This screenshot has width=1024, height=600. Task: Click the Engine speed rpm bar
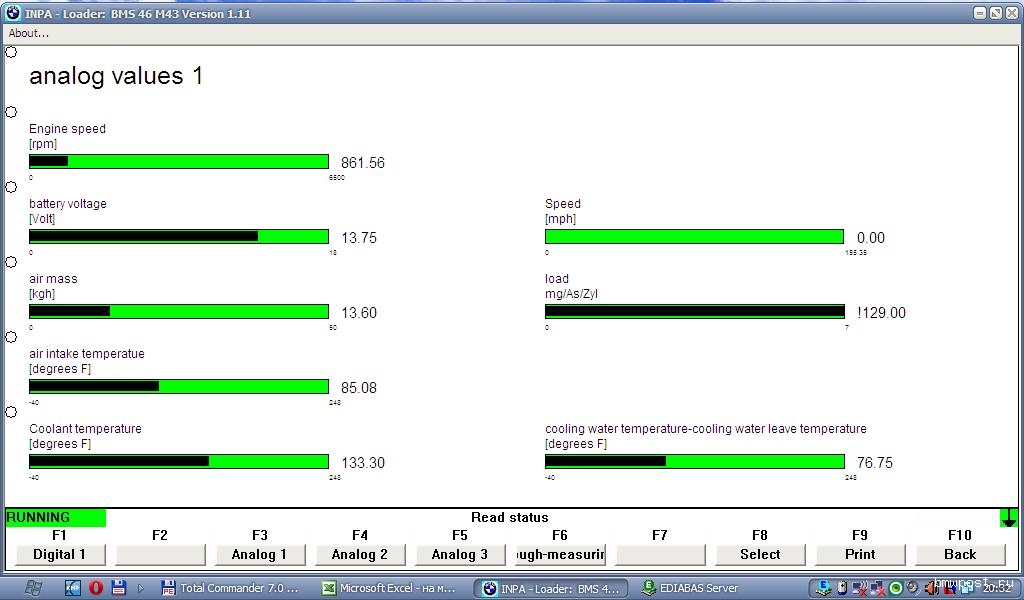(x=179, y=162)
